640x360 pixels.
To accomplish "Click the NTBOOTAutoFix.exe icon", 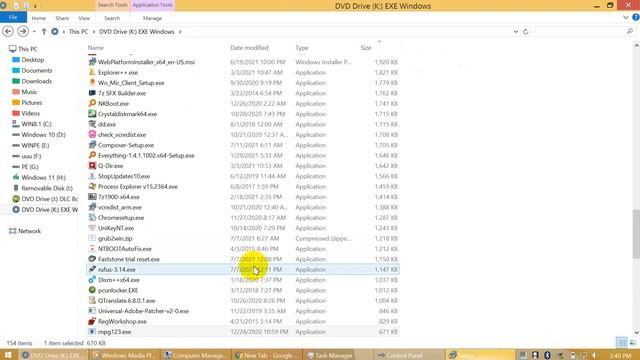I will pos(92,249).
